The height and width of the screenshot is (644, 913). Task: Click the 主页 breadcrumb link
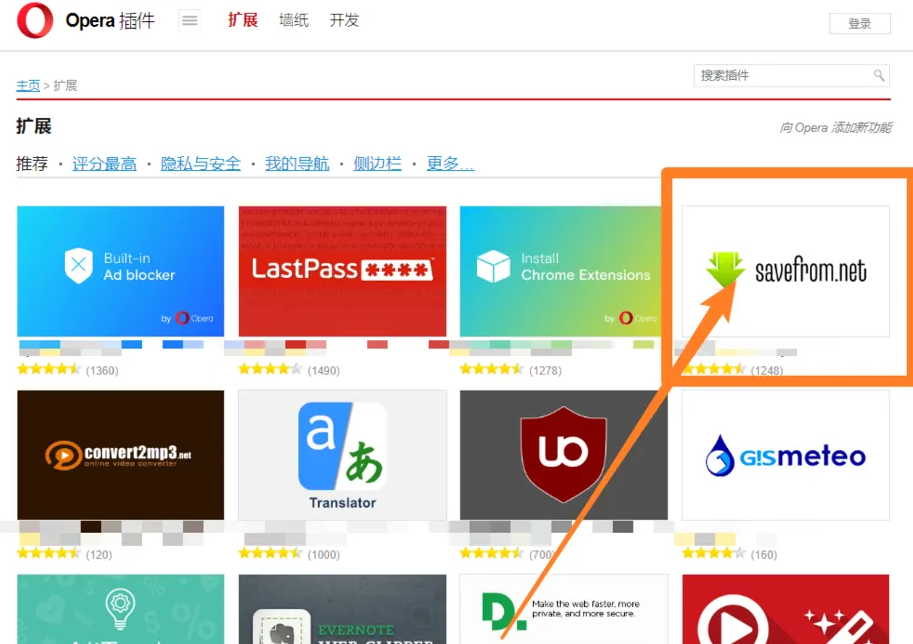(x=28, y=86)
